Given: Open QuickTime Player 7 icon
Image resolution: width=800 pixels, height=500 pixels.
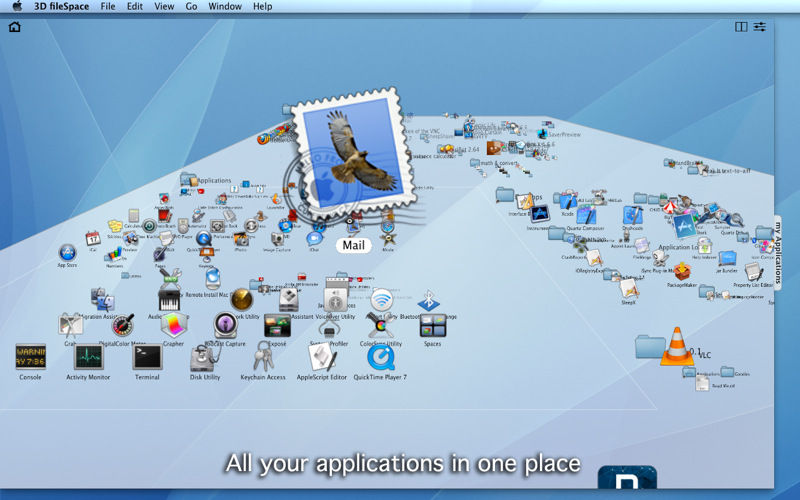Looking at the screenshot, I should (x=381, y=357).
